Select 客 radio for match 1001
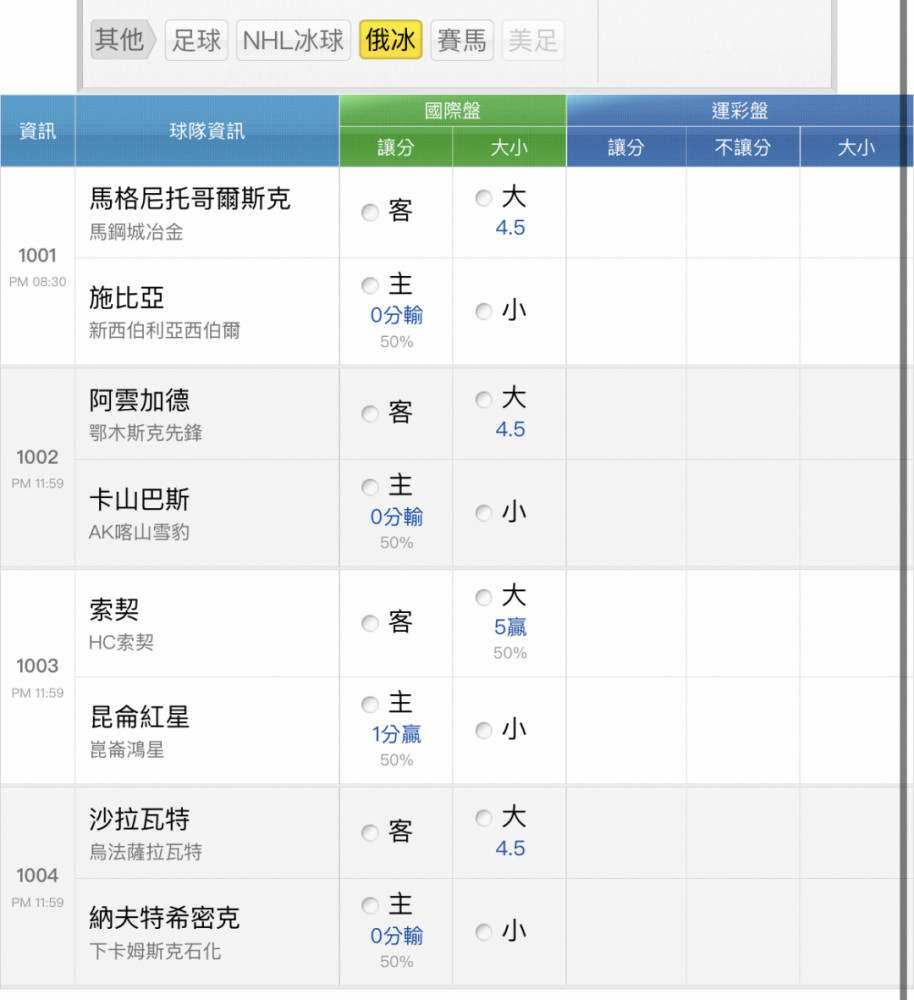Screen dimensions: 914x1000 click(370, 212)
